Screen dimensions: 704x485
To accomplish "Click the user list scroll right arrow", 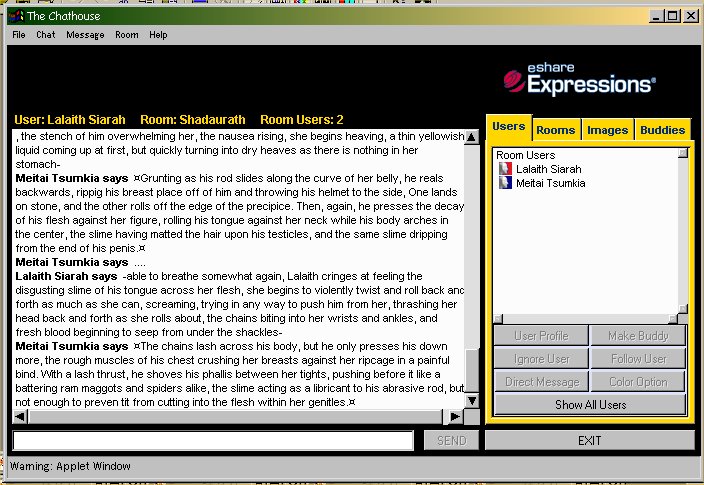I will pyautogui.click(x=673, y=318).
